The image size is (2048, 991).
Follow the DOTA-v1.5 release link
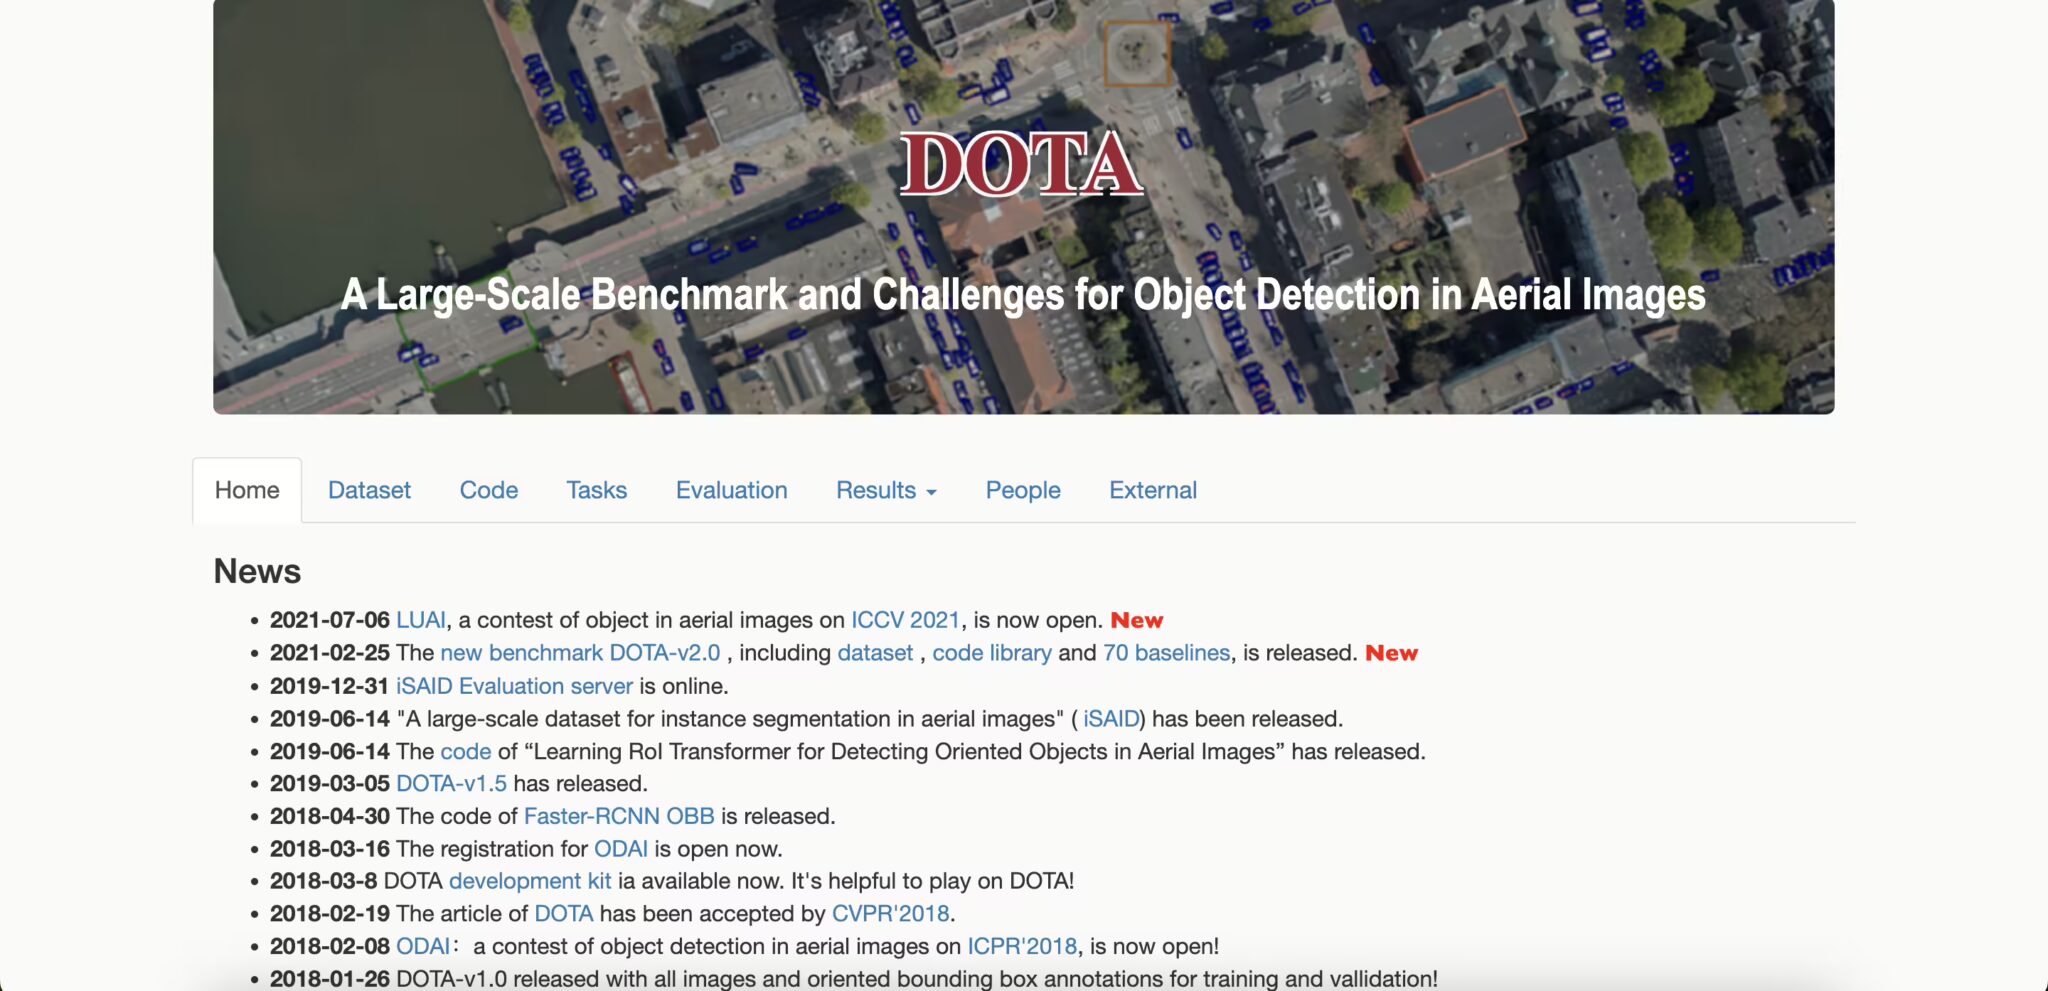[452, 783]
